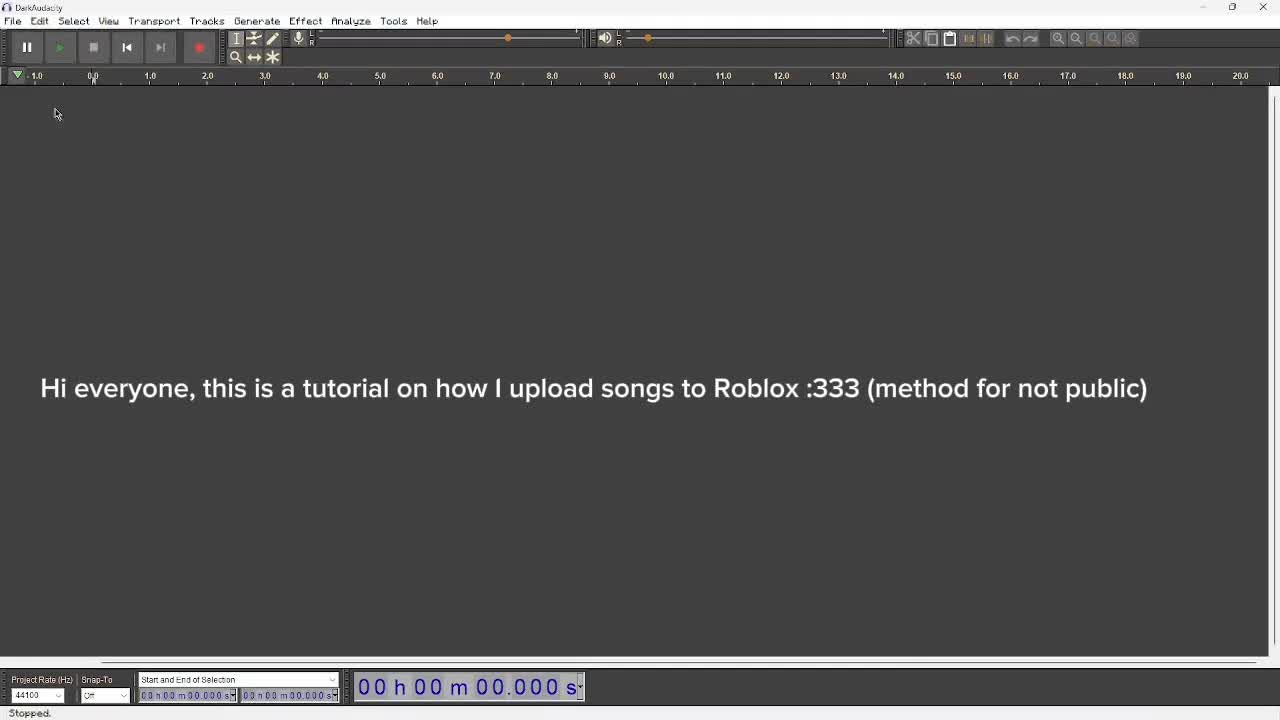Screen dimensions: 1280x720
Task: Skip to start of the project
Action: click(127, 47)
